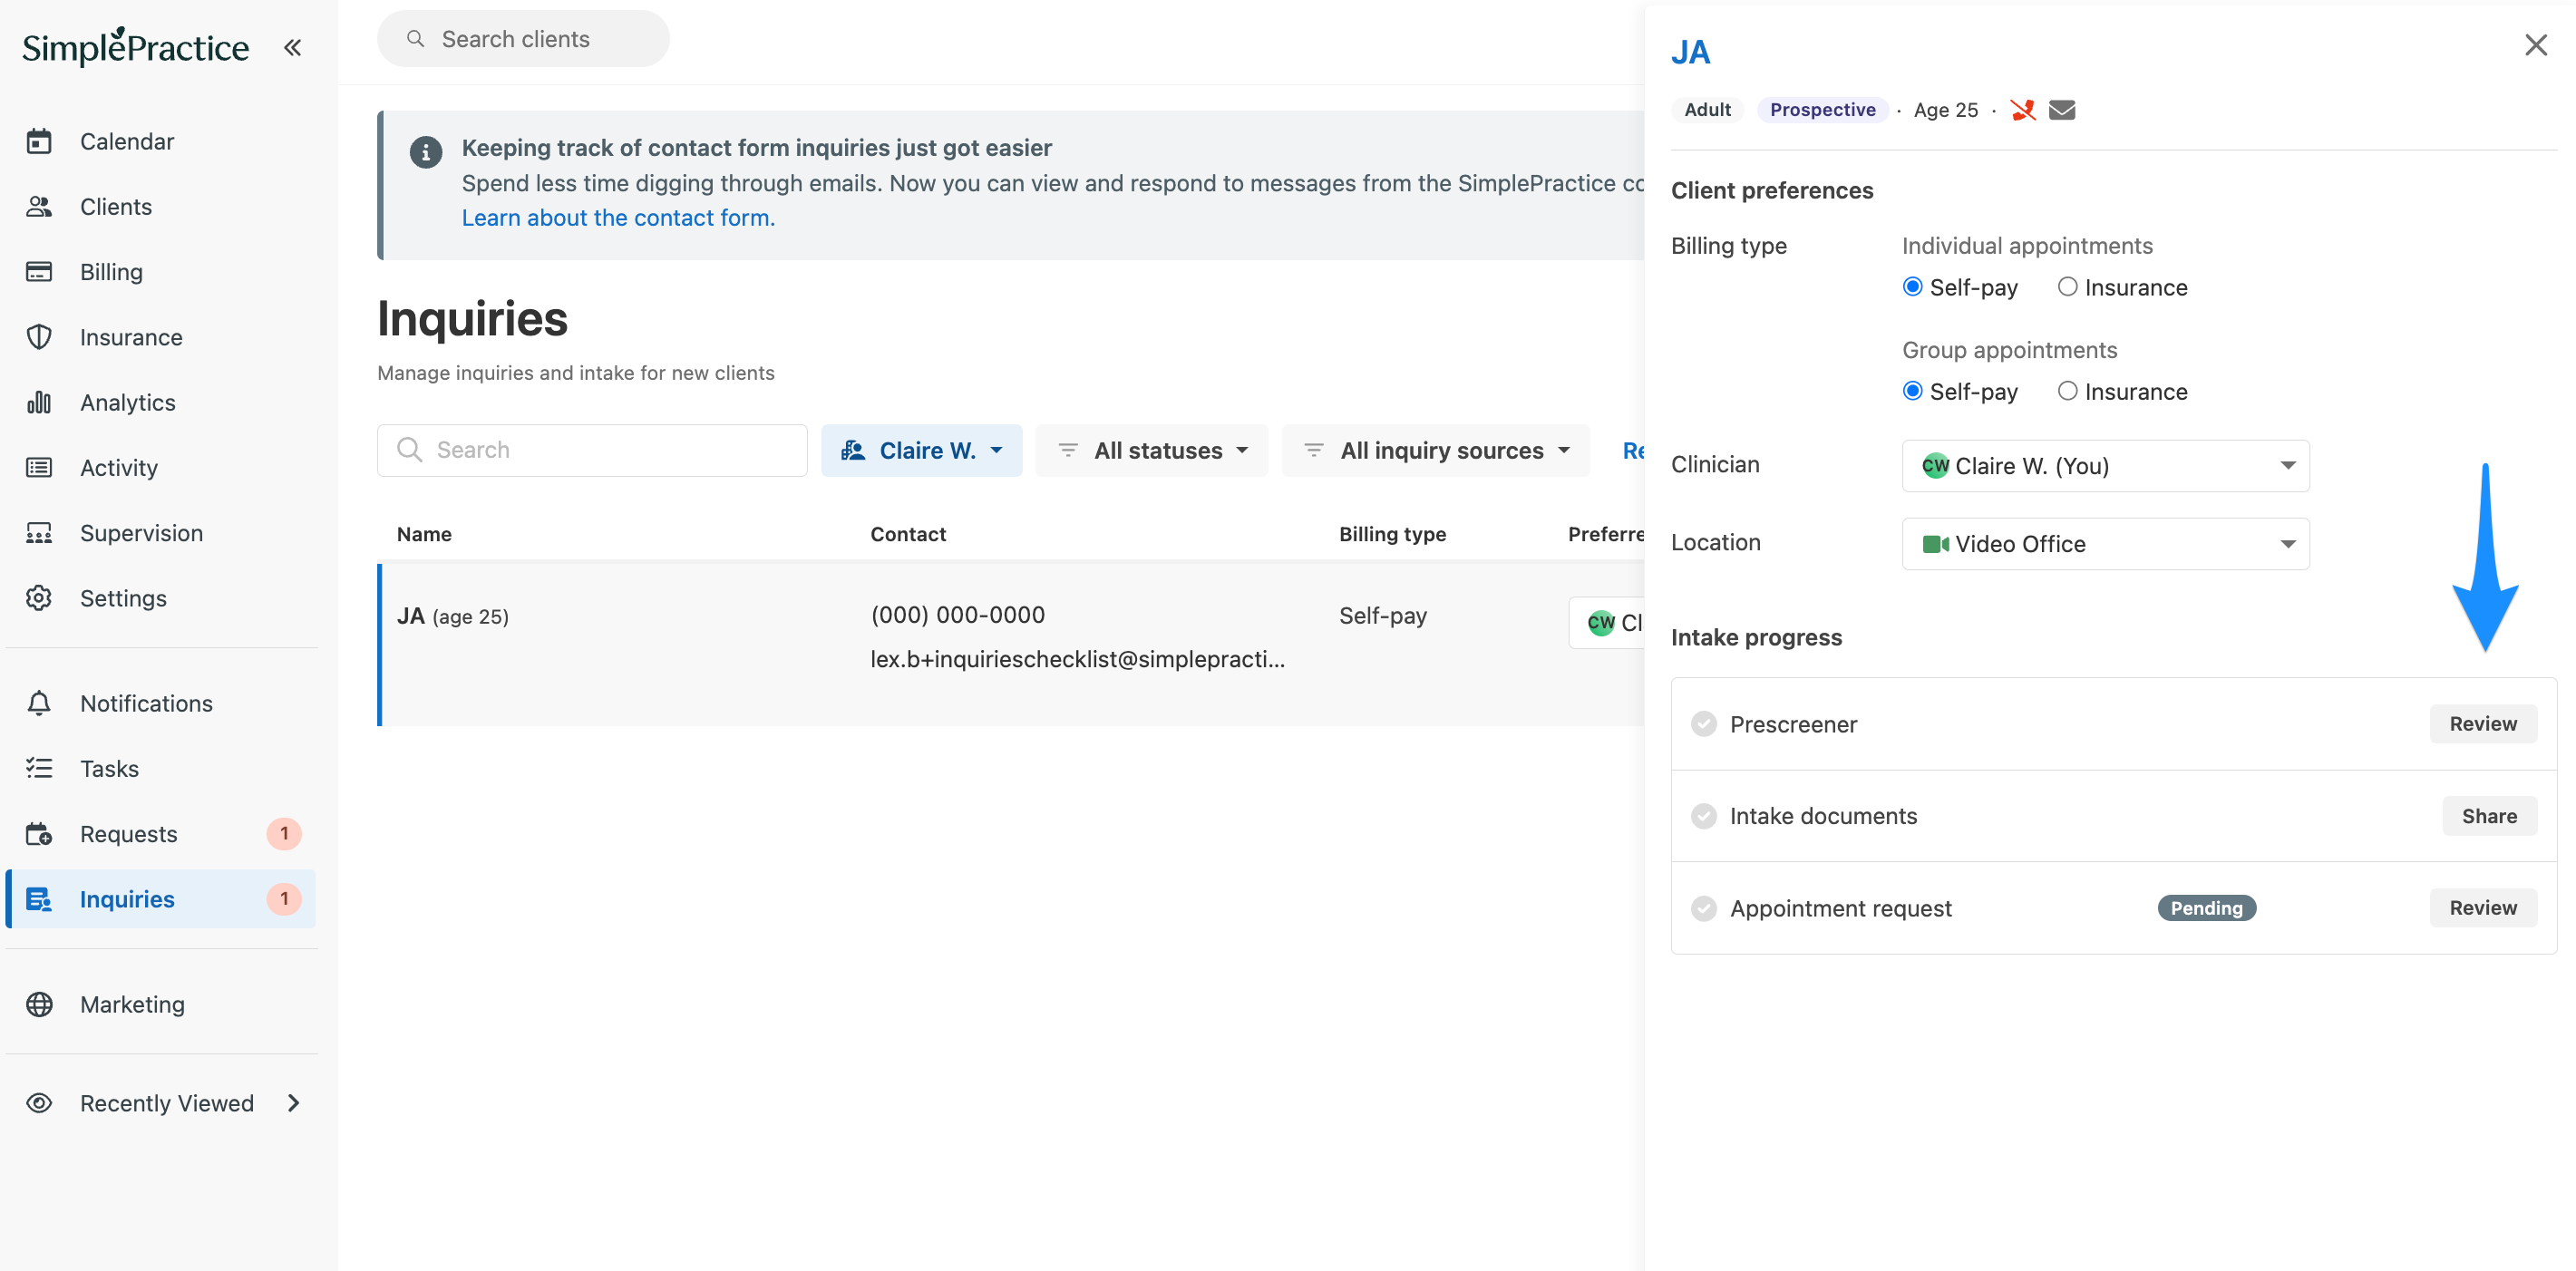The width and height of the screenshot is (2576, 1271).
Task: Open the Location dropdown Video Office
Action: pos(2105,543)
